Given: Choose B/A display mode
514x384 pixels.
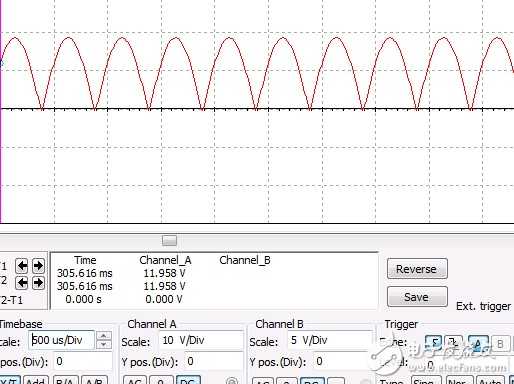Looking at the screenshot, I should (x=66, y=380).
